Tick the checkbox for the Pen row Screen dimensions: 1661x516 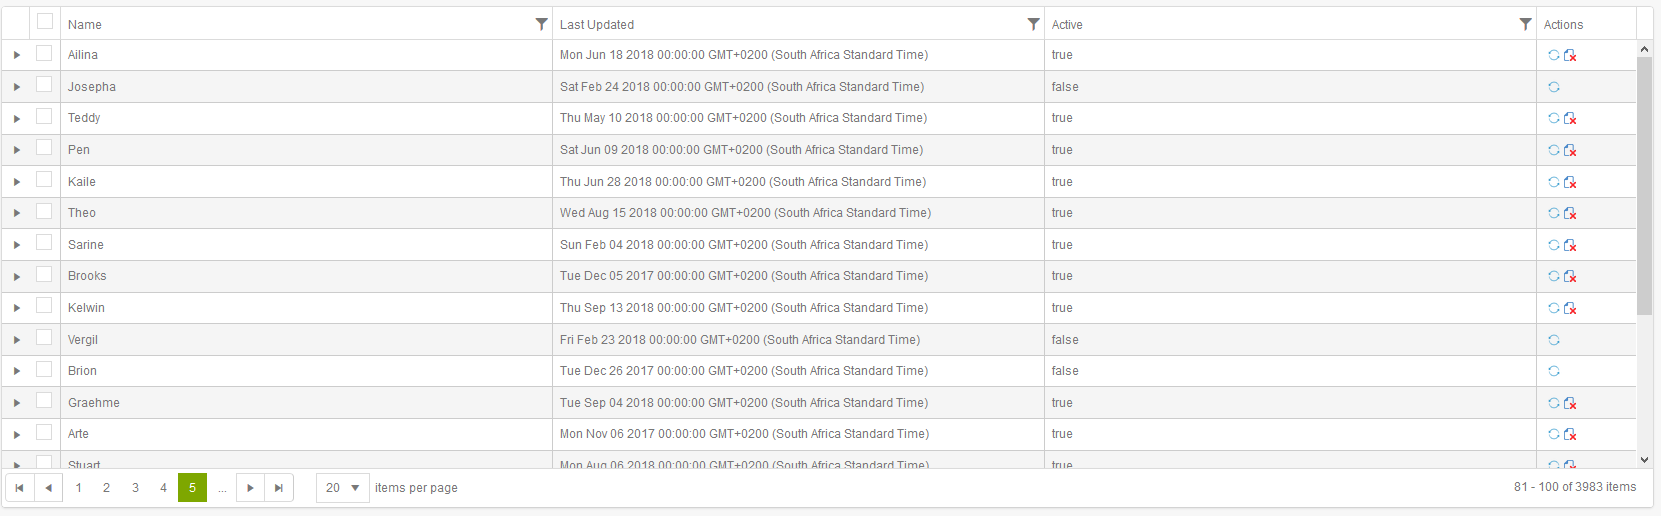pos(44,148)
